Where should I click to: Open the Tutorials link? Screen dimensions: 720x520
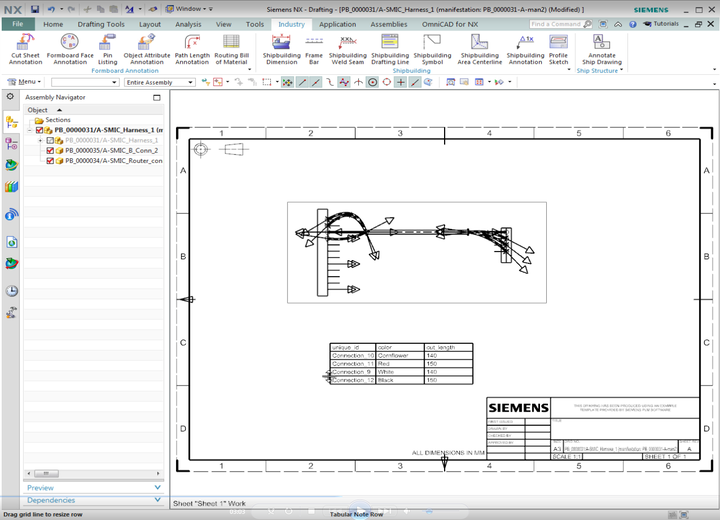(x=661, y=24)
